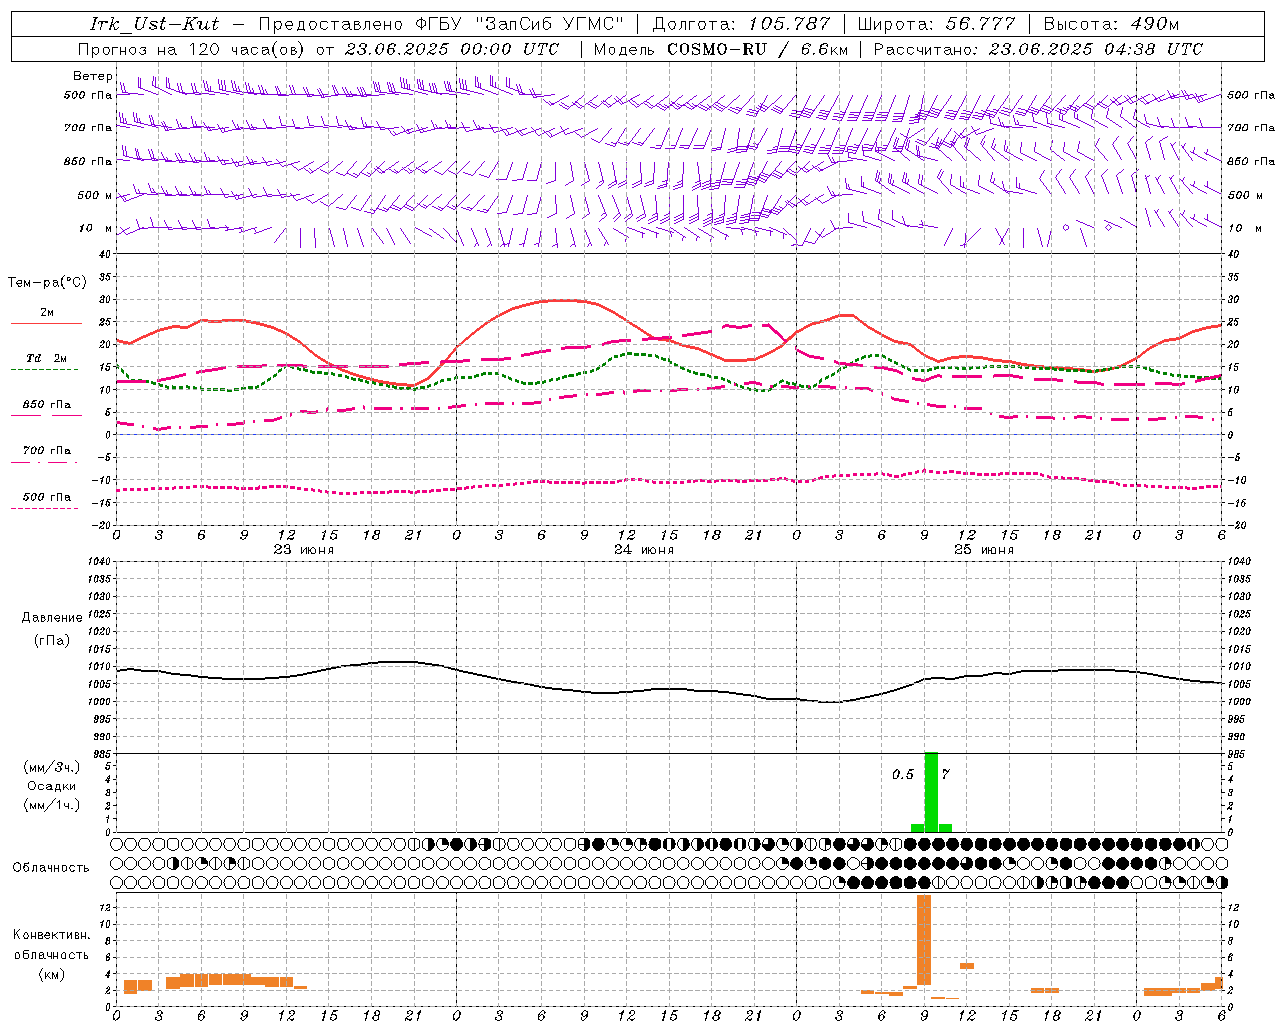Click the 700 гПа temperature legend entry
The width and height of the screenshot is (1280, 1024).
[46, 452]
